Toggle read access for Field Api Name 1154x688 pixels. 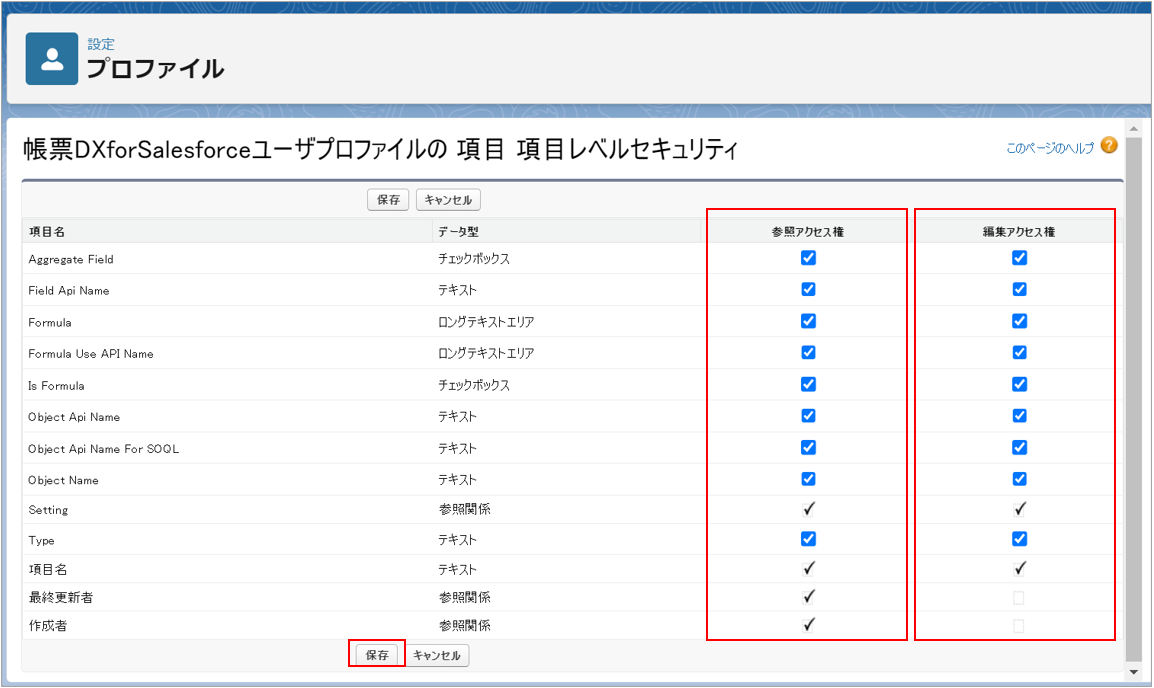[x=808, y=290]
